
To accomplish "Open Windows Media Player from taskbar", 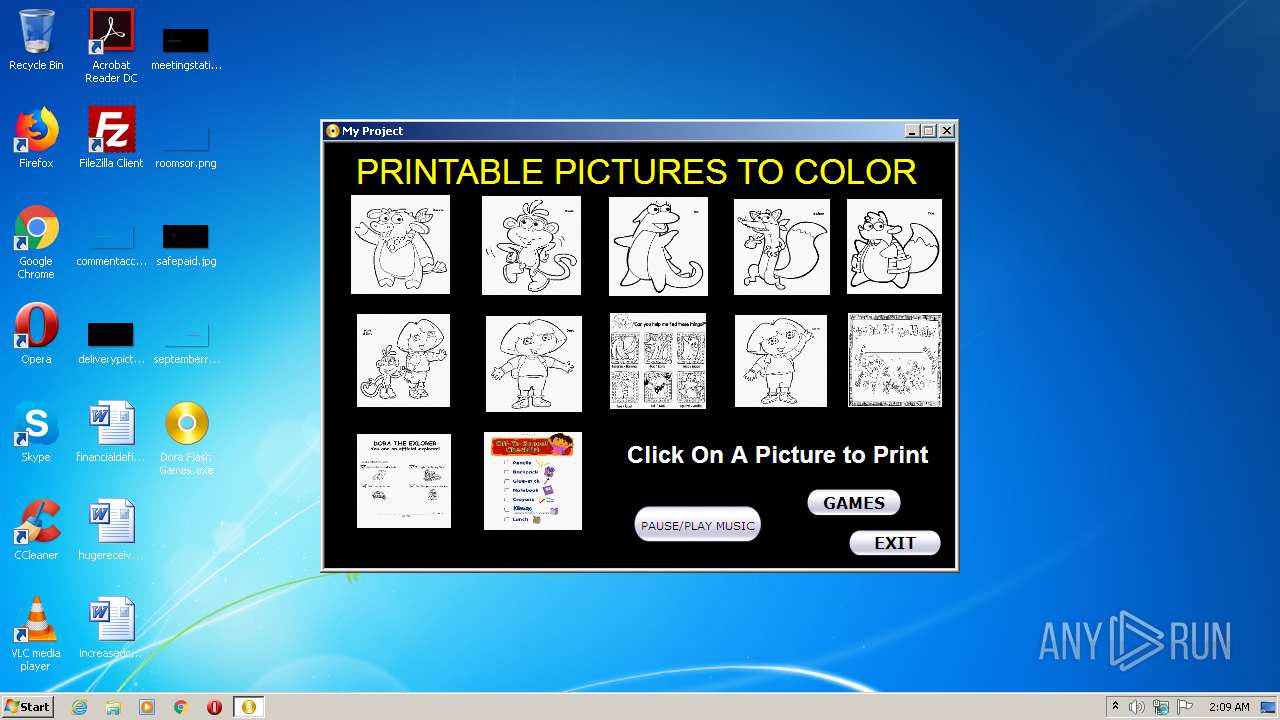I will (x=147, y=706).
